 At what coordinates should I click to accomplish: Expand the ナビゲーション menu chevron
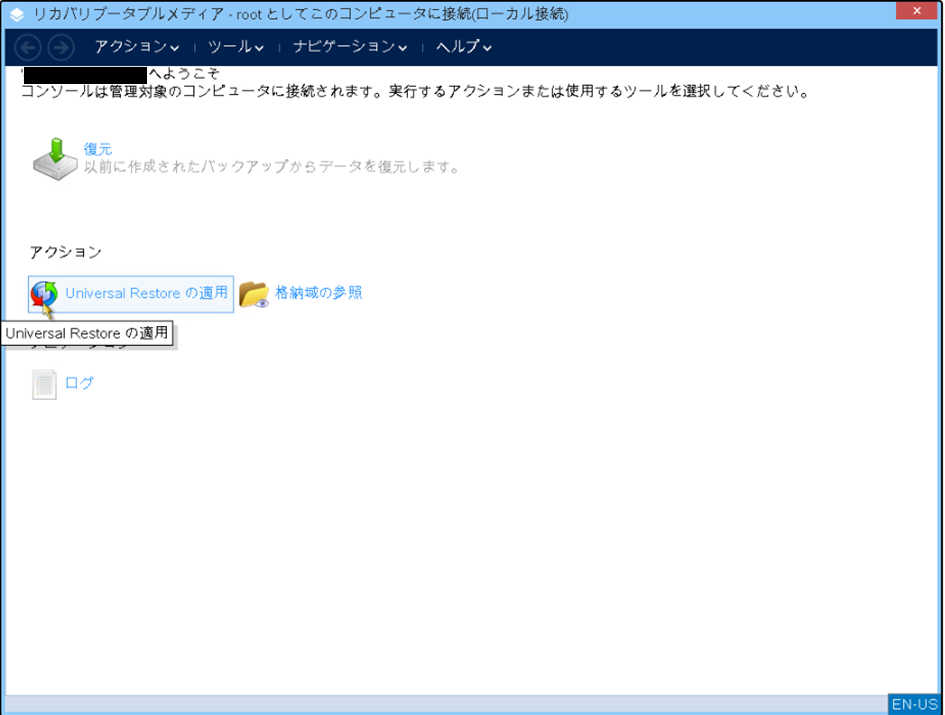[x=402, y=48]
